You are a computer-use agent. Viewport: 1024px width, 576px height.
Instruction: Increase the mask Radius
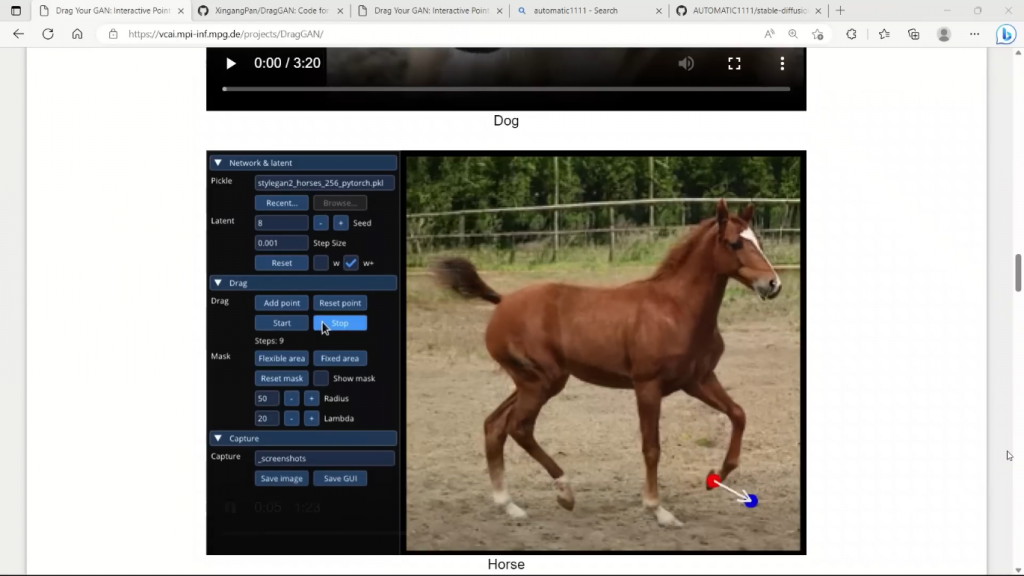tap(312, 398)
